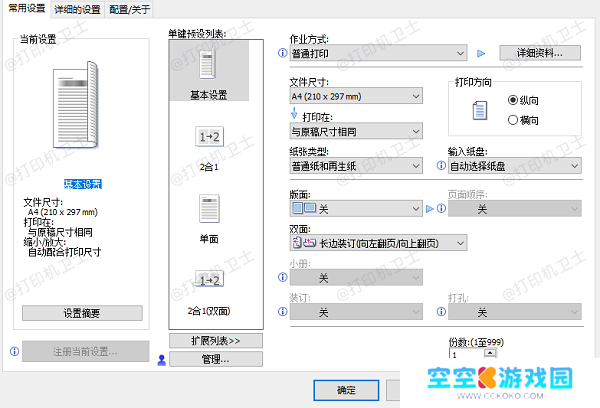Click the page preview image in 当前设置

[76, 105]
